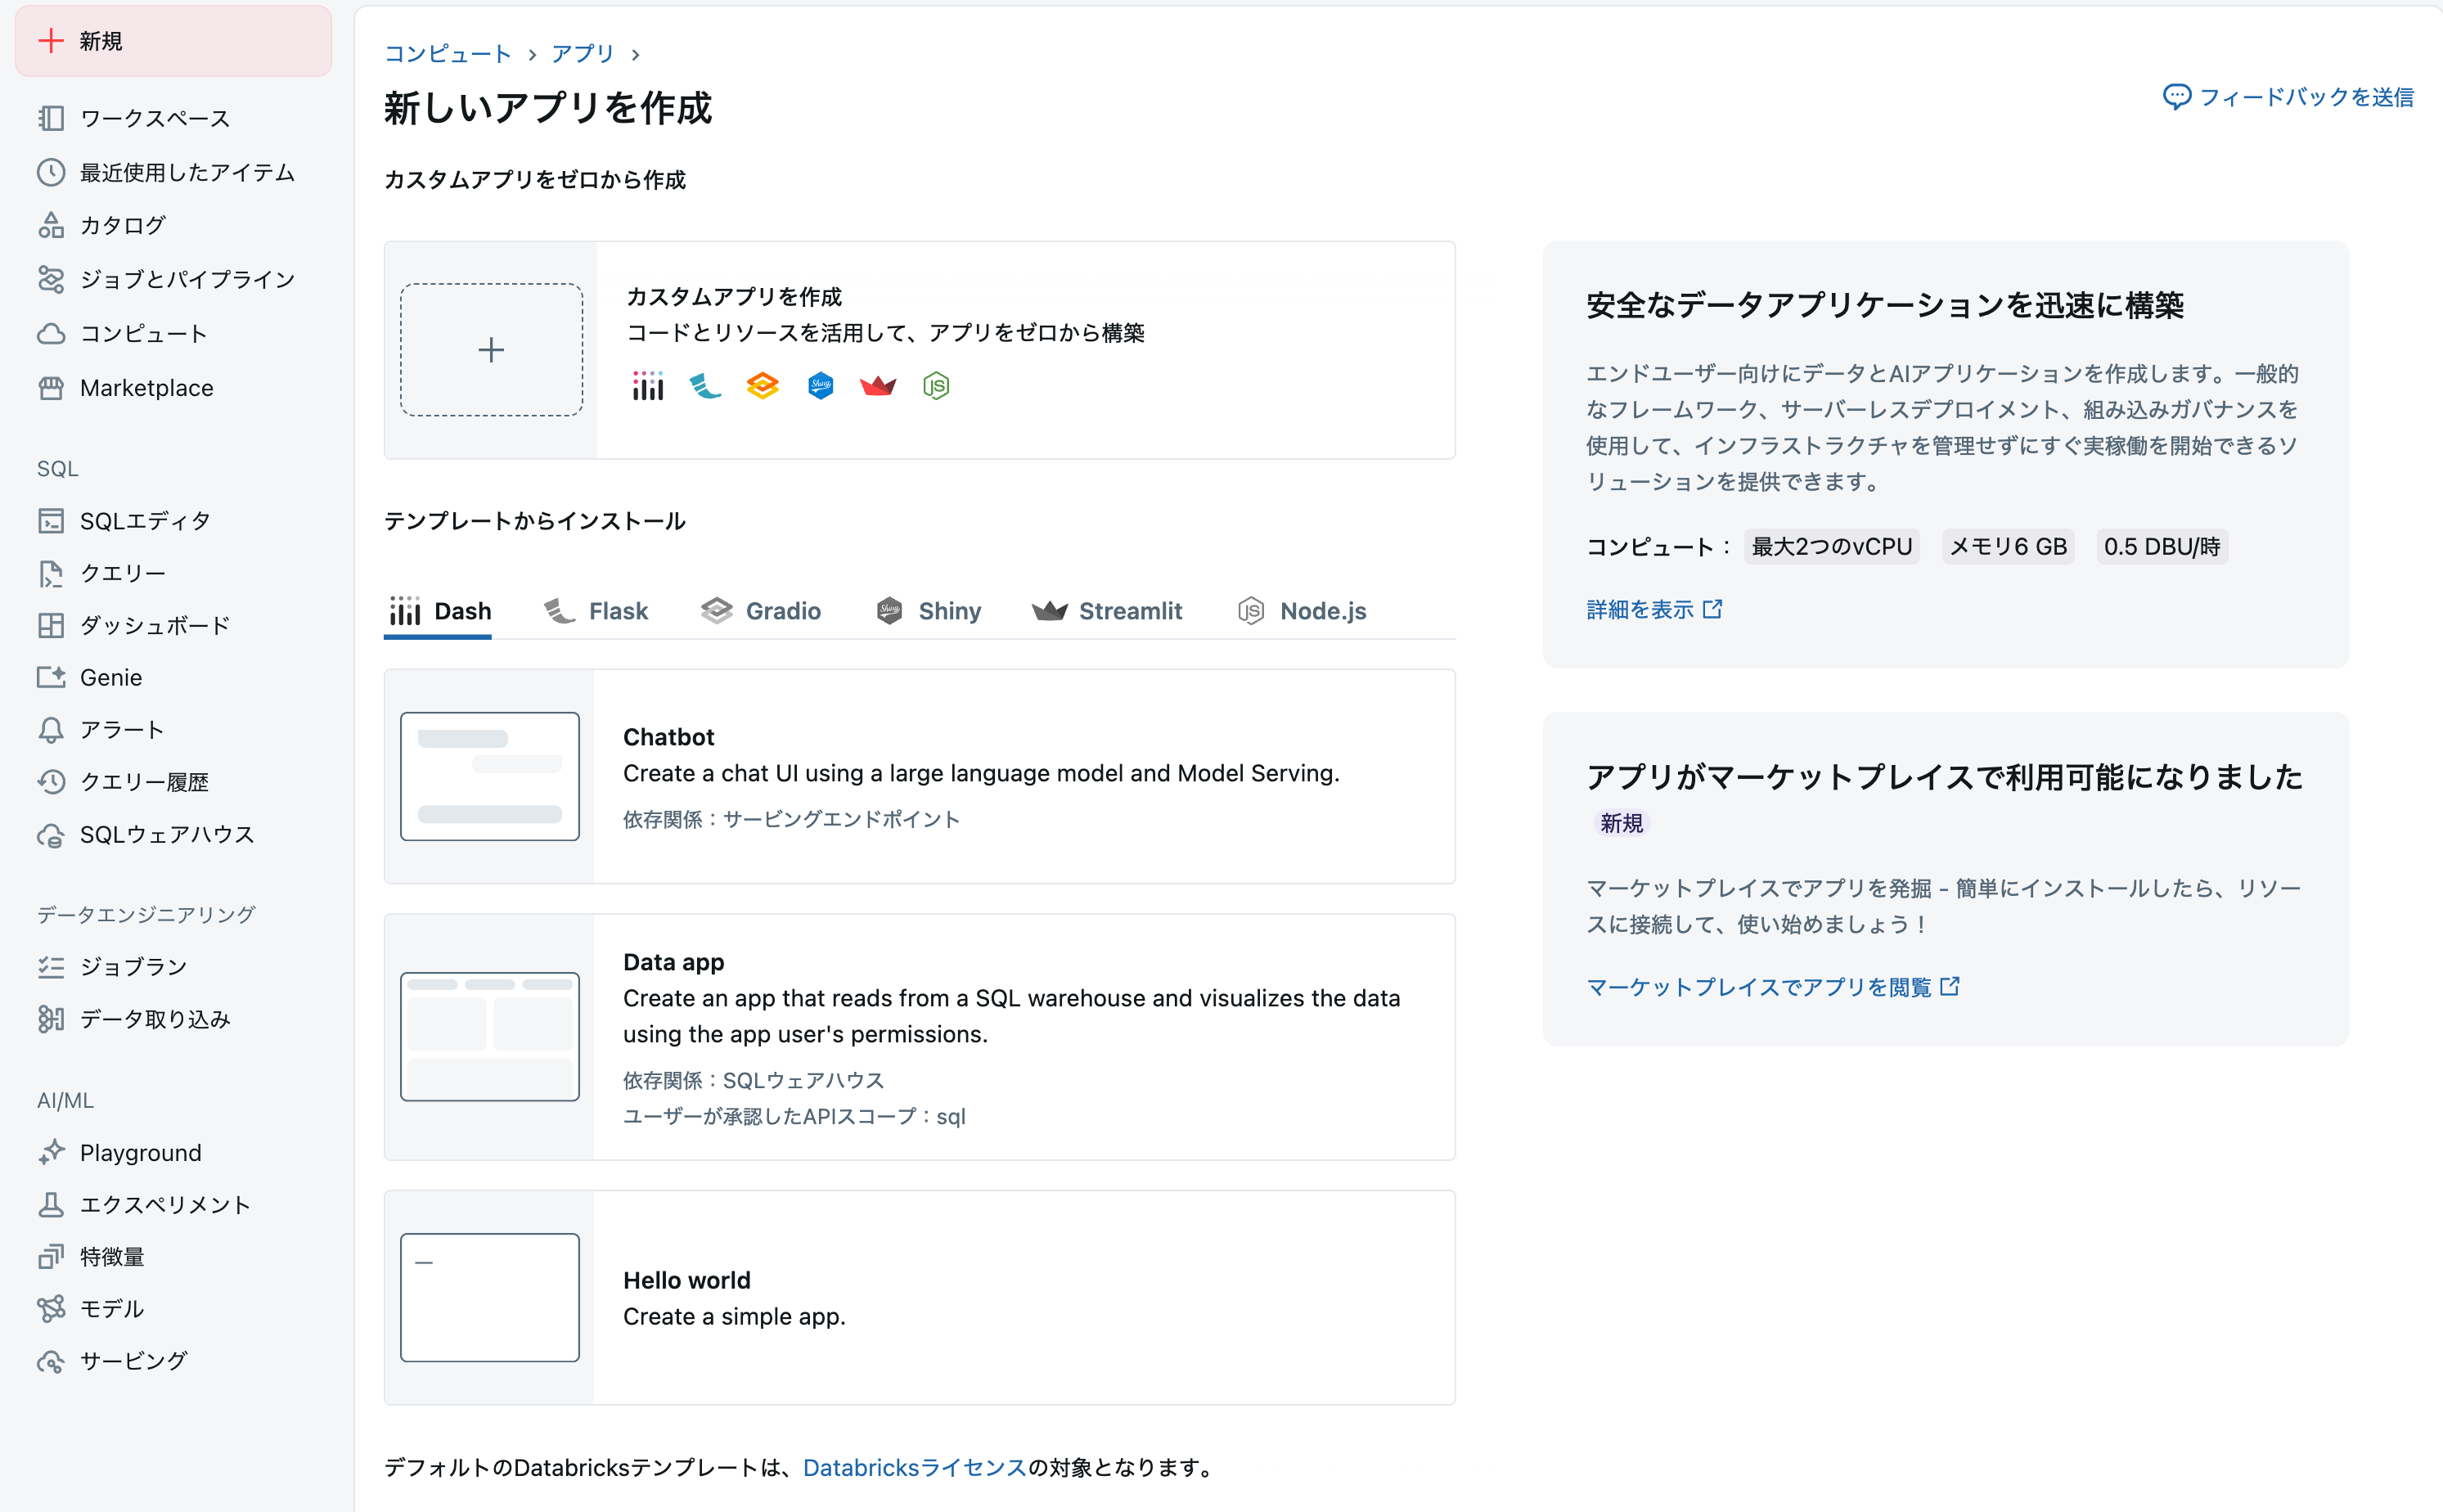Open the Databricksライセンス link
Viewport: 2443px width, 1512px height.
click(x=913, y=1467)
